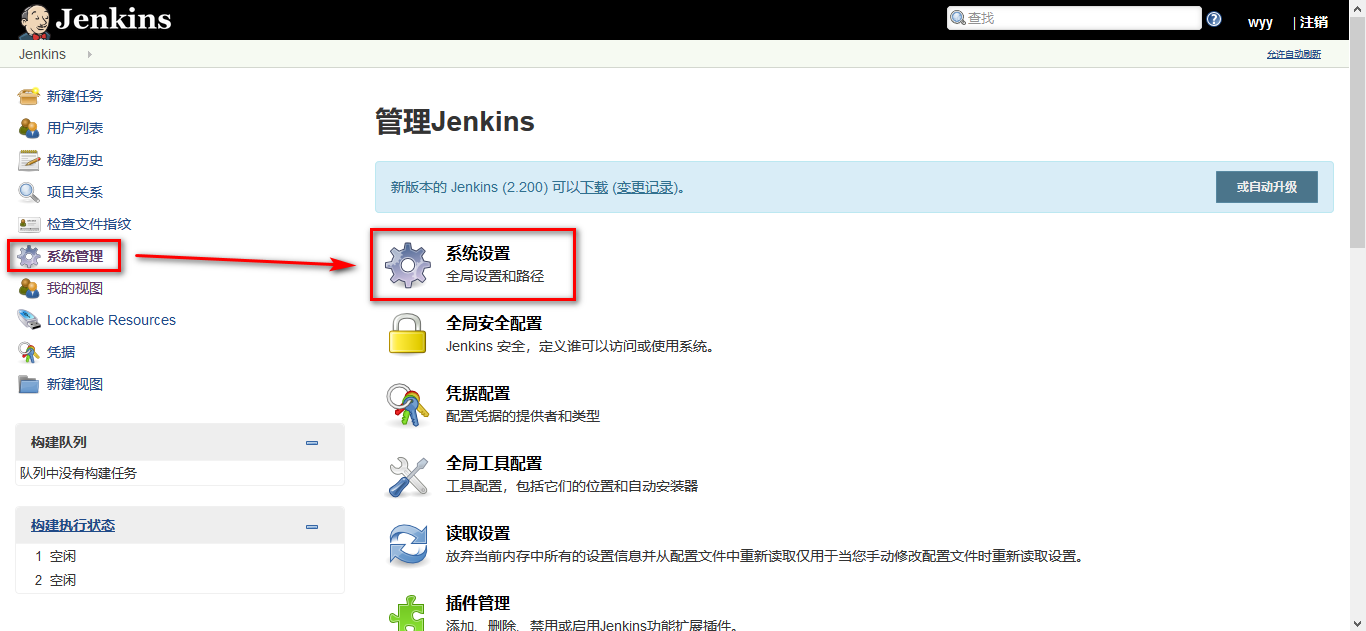
Task: Click the Jenkins butler logo icon
Action: coord(35,21)
